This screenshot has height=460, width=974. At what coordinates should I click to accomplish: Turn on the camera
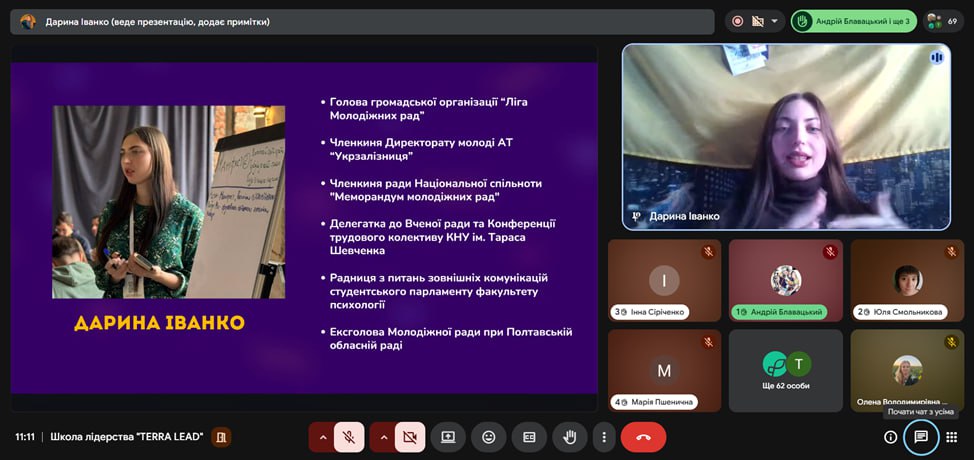click(x=409, y=437)
